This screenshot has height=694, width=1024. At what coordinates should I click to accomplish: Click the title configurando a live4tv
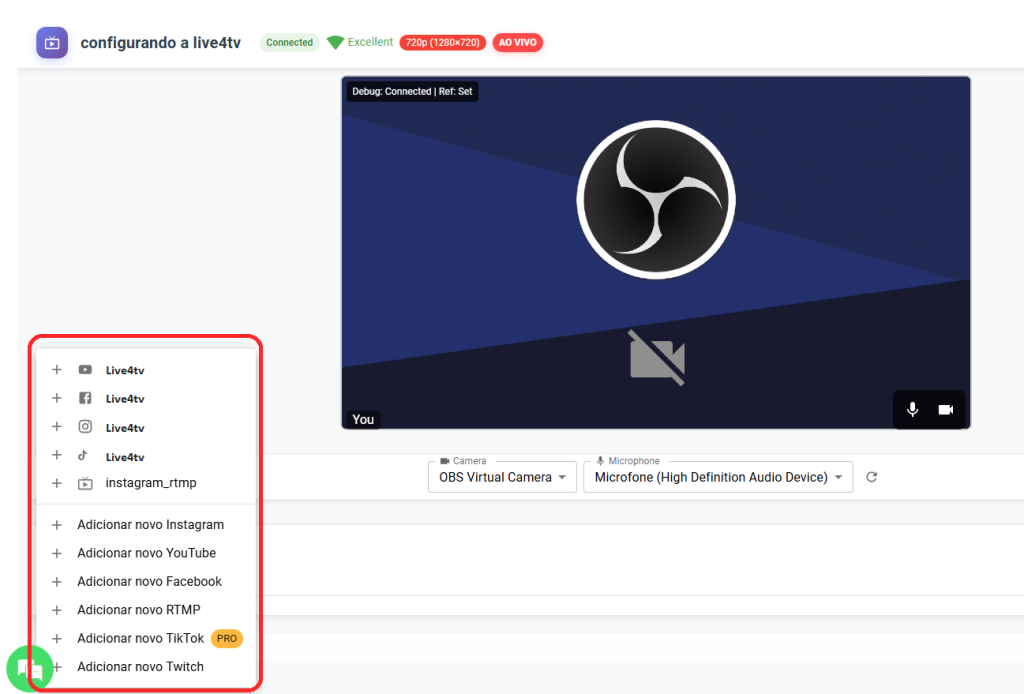161,42
